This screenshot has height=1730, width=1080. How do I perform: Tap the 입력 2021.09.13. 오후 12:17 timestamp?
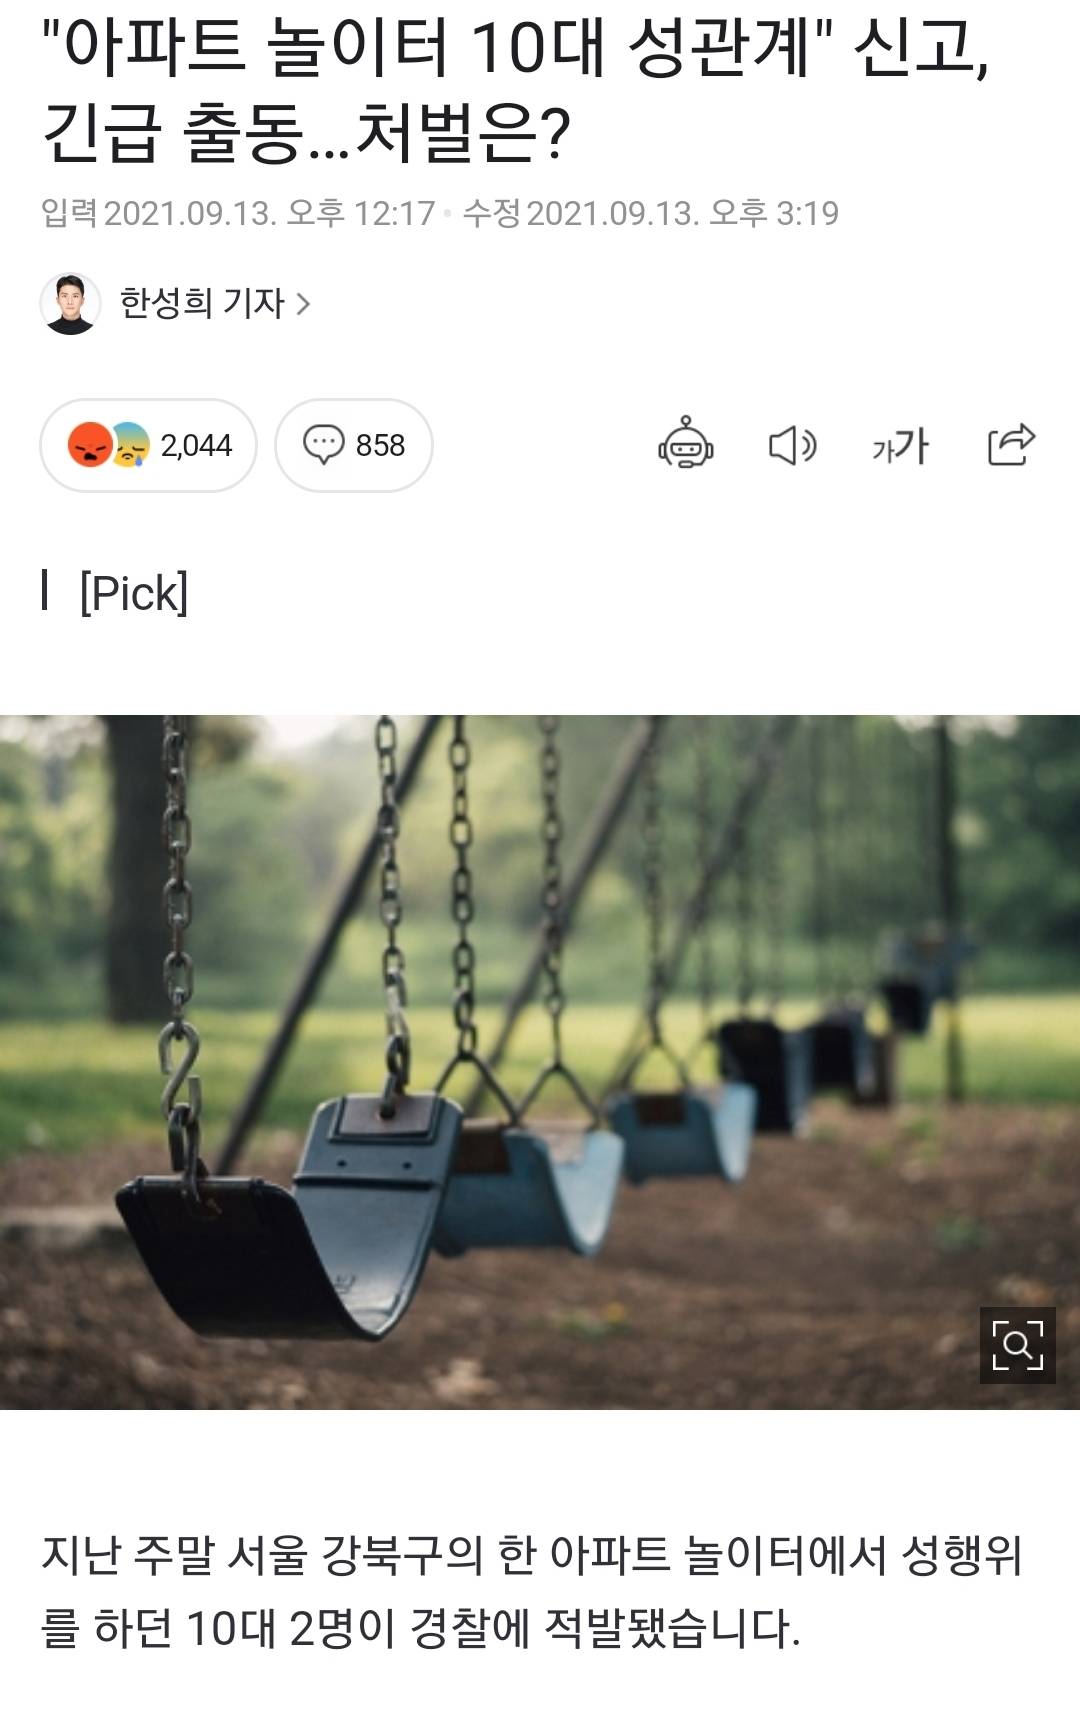[x=238, y=213]
